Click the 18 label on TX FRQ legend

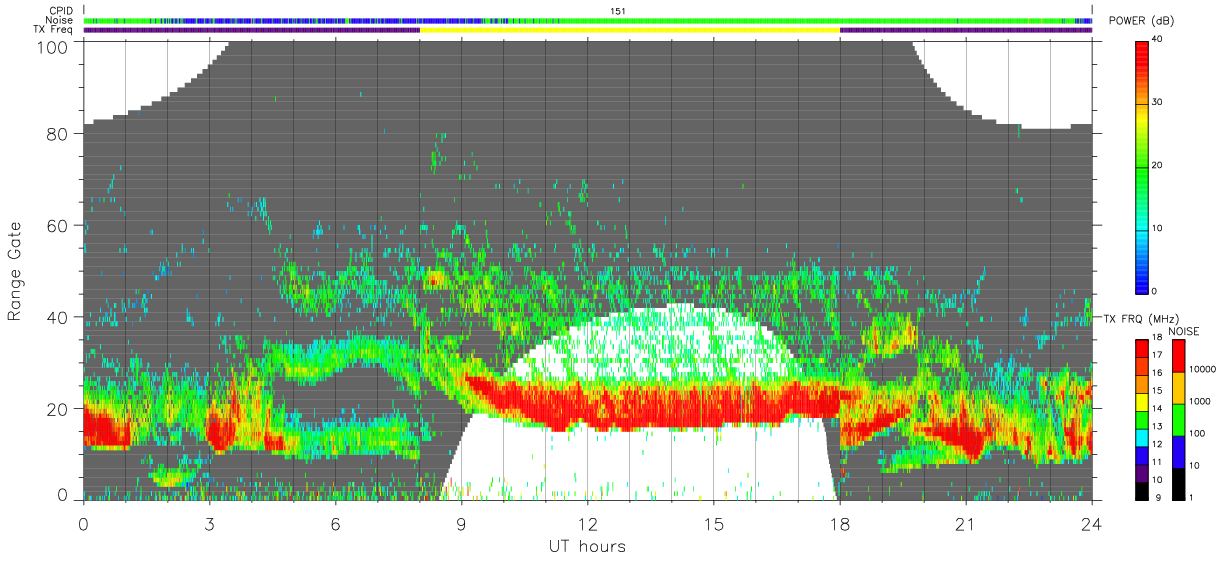click(x=1159, y=339)
